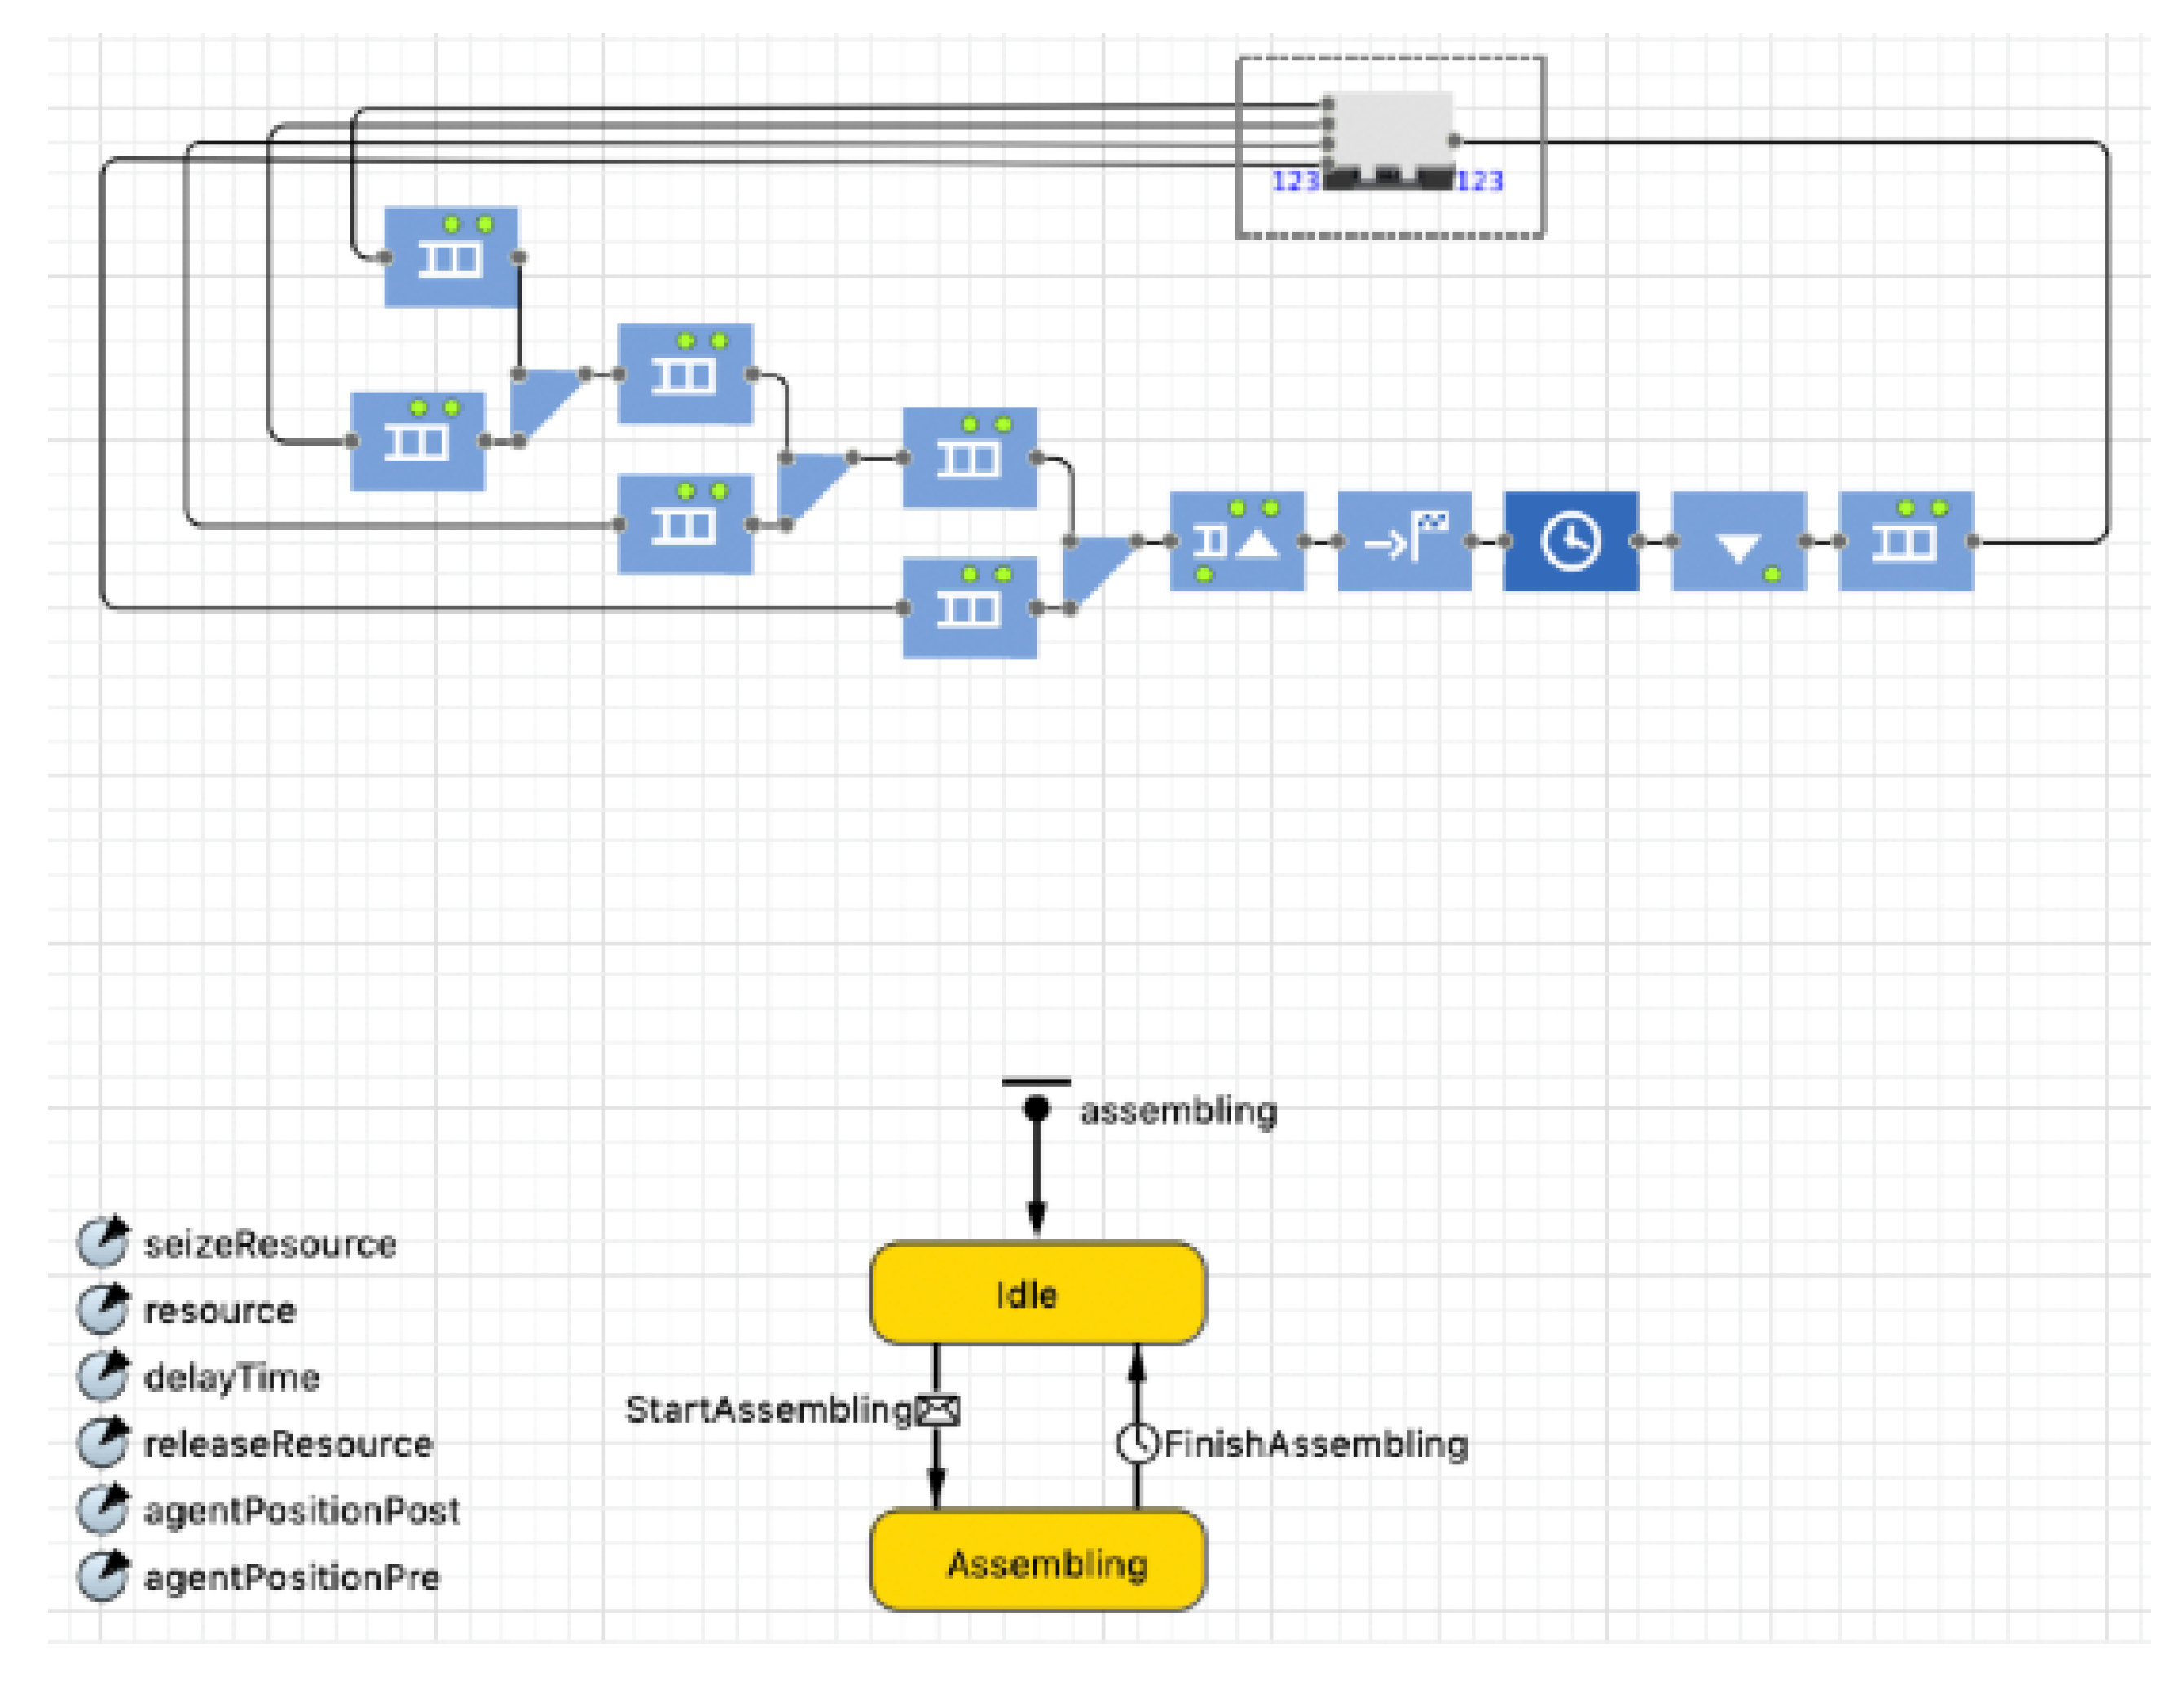Click the Release block with down triangle
This screenshot has width=2184, height=1689.
pyautogui.click(x=1738, y=541)
